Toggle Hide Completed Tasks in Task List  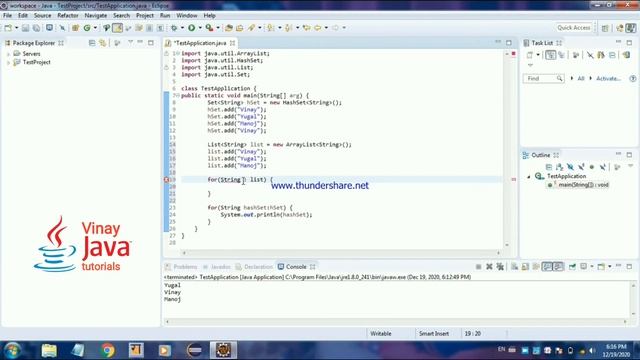pos(590,55)
